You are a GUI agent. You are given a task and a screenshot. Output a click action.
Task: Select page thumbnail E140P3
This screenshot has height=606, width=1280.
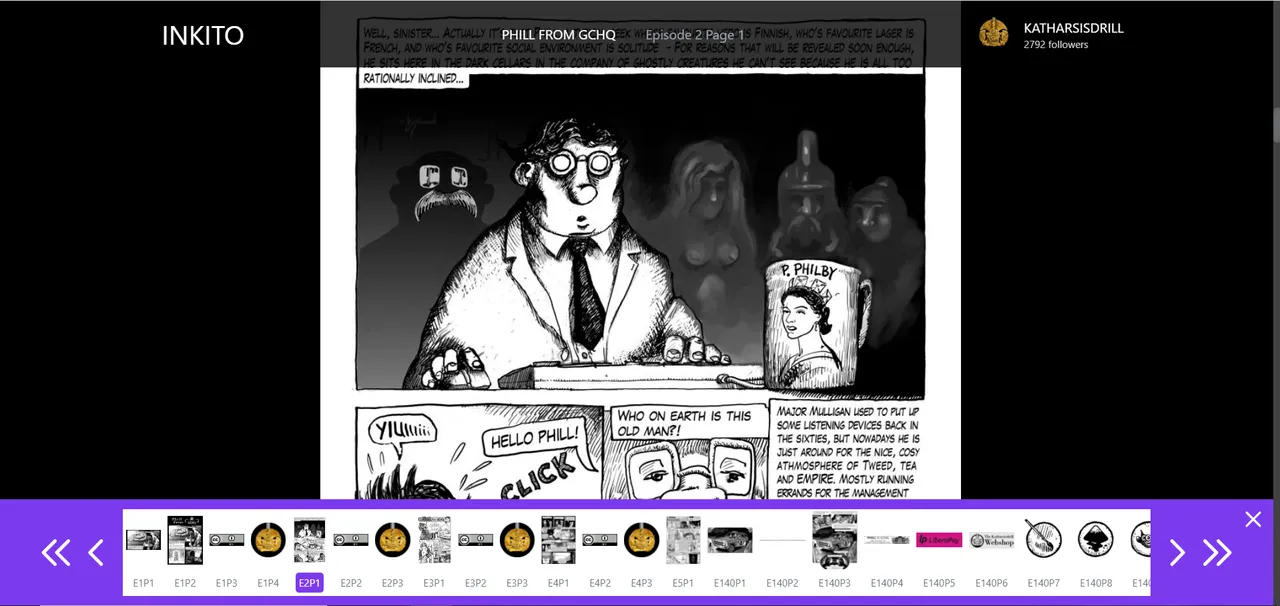click(835, 540)
